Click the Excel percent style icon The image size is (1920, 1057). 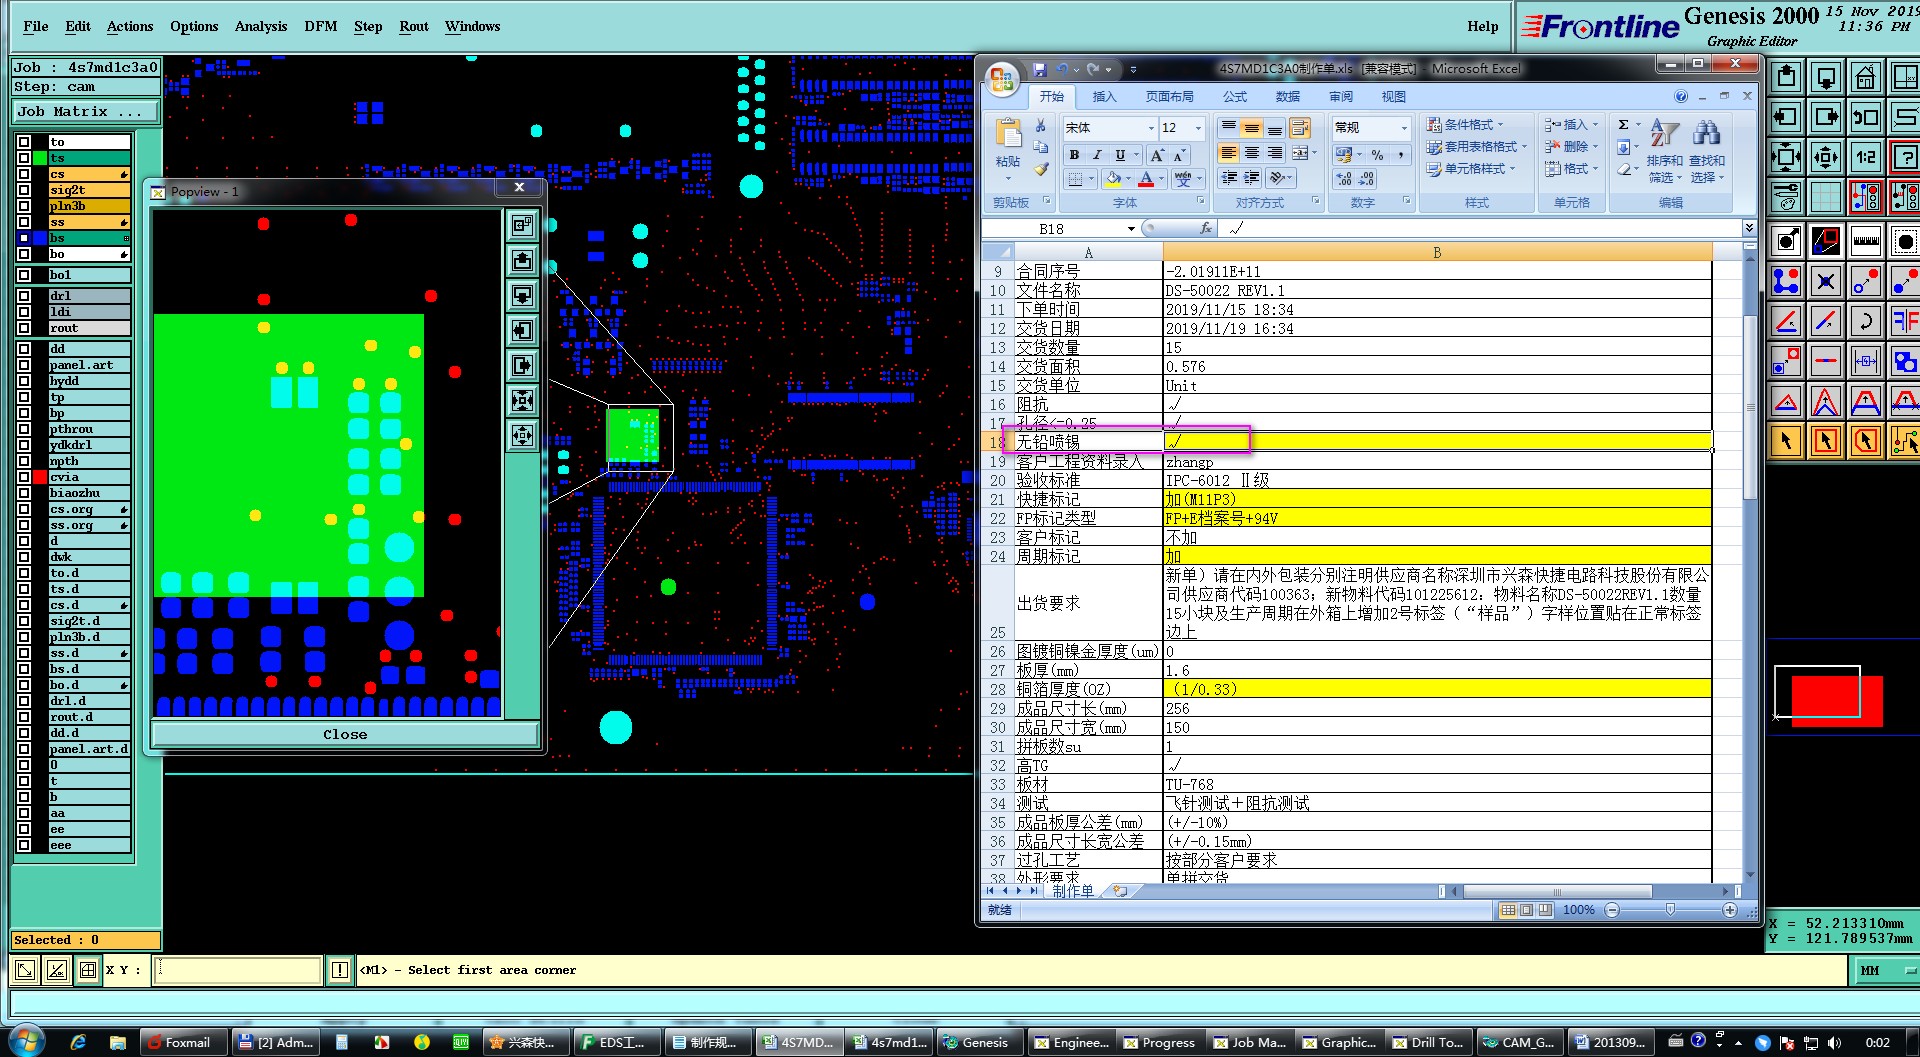1377,155
